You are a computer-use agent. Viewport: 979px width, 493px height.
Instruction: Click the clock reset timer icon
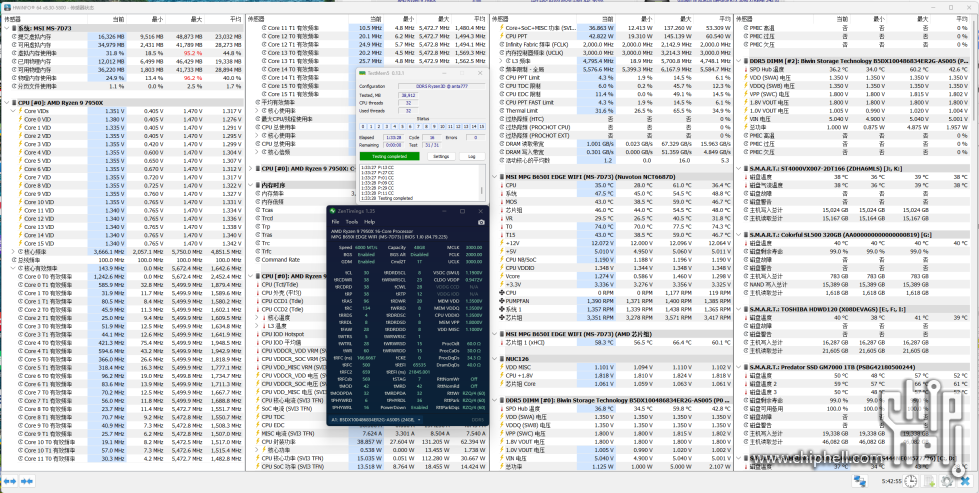coord(912,481)
